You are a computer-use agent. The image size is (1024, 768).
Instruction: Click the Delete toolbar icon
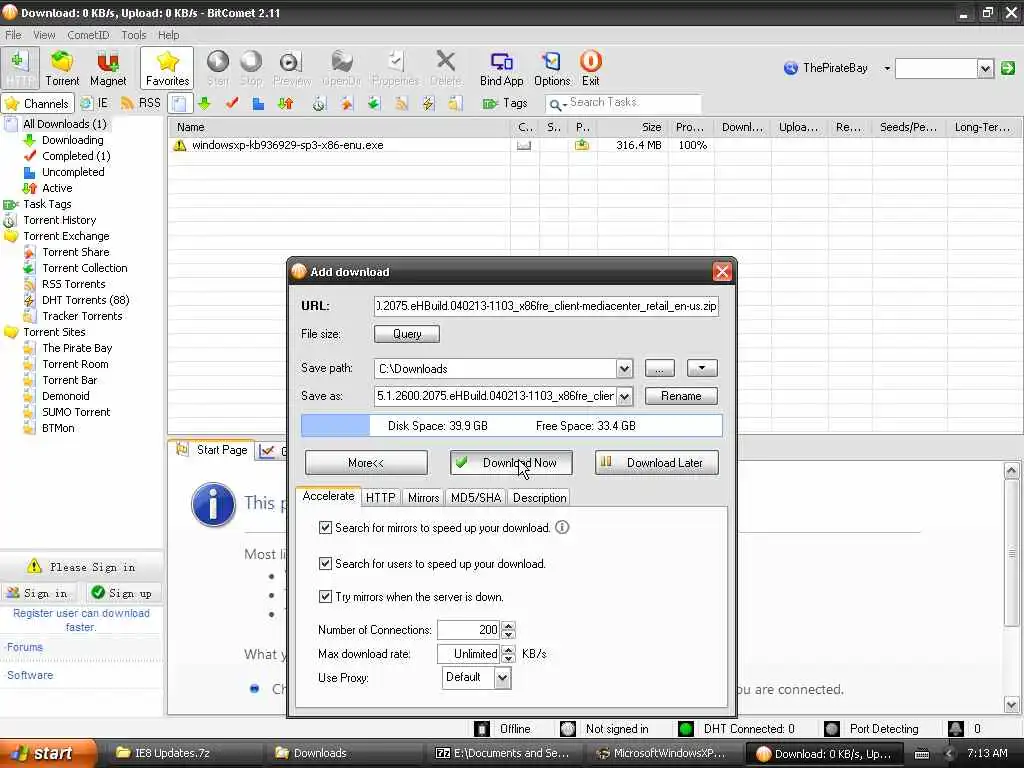click(446, 68)
